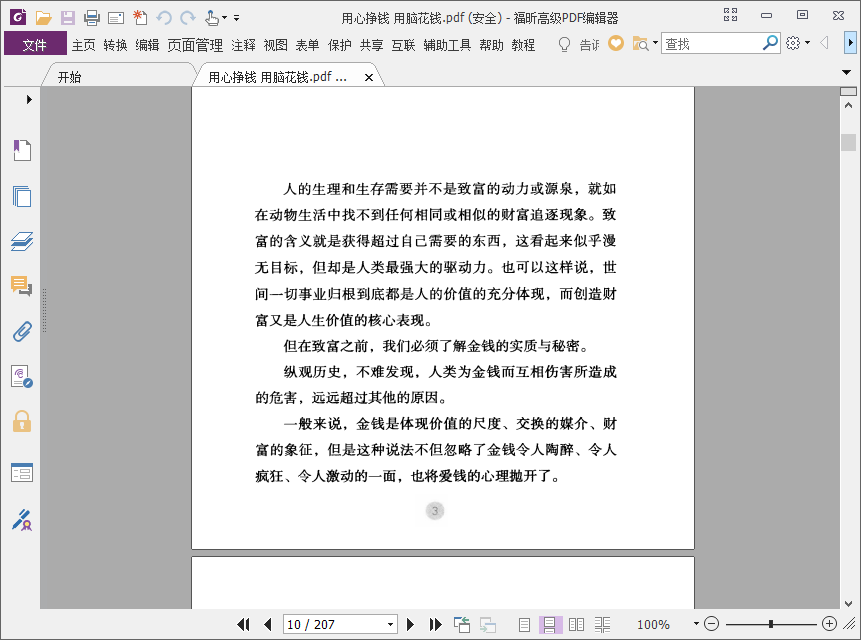Open the Attachments paperclip panel
Viewport: 861px width, 640px height.
tap(22, 332)
